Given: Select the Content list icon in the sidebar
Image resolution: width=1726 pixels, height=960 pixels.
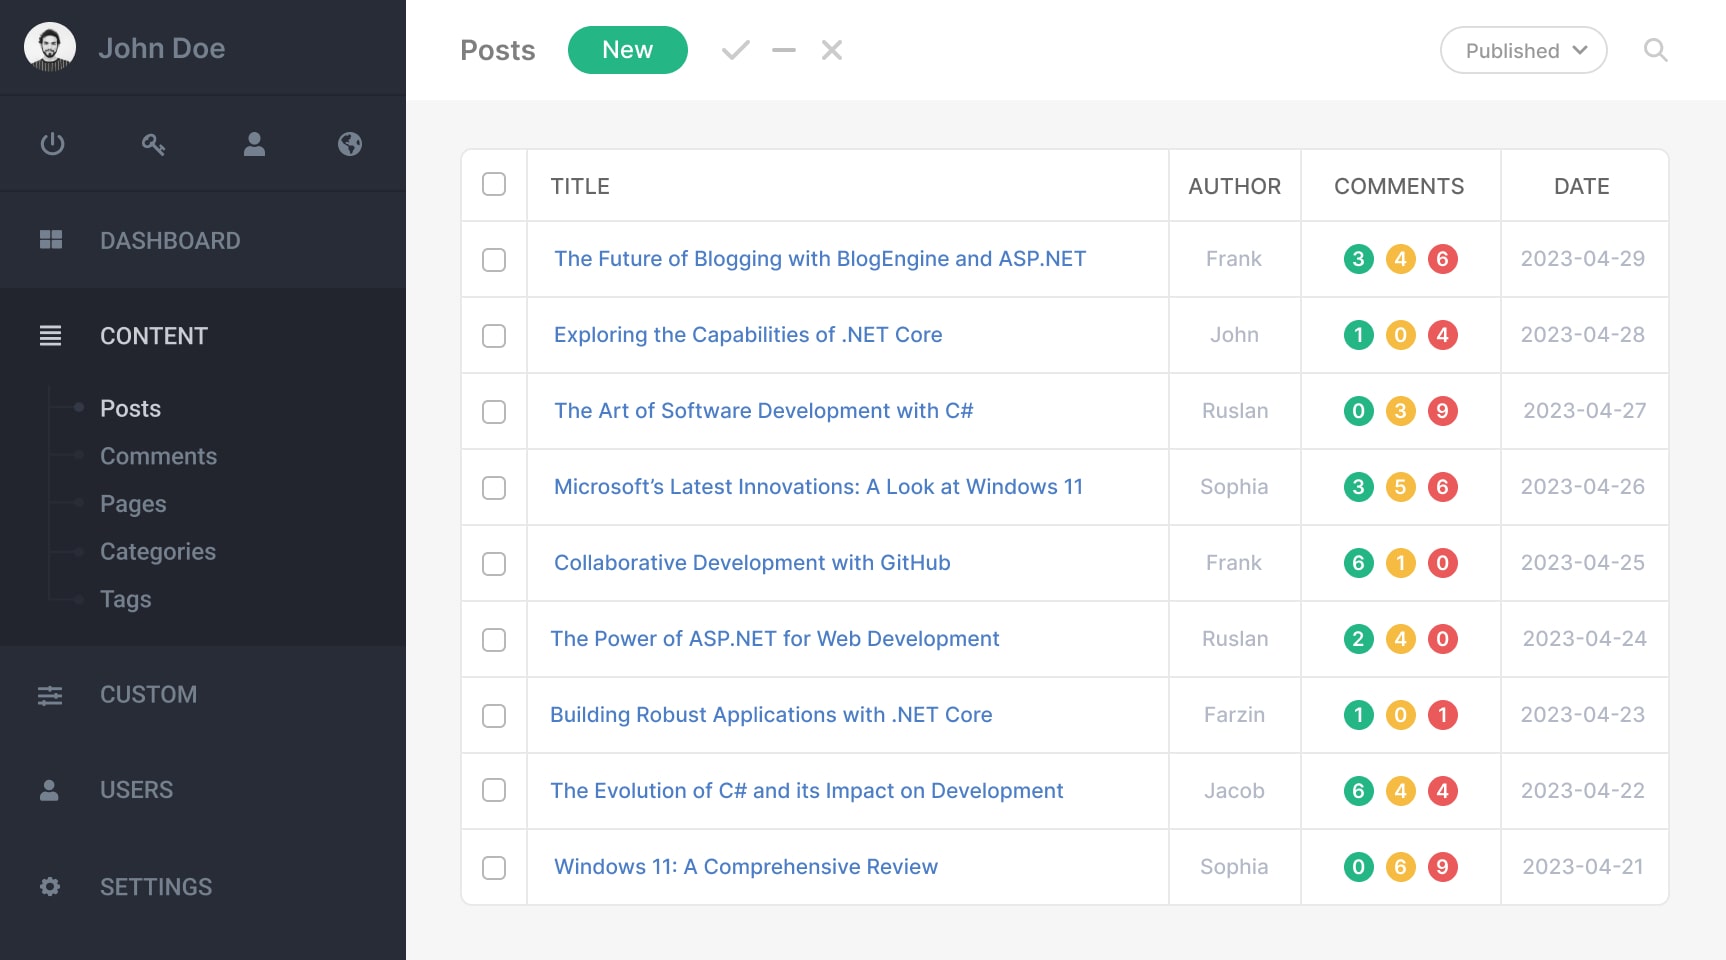Looking at the screenshot, I should 50,336.
